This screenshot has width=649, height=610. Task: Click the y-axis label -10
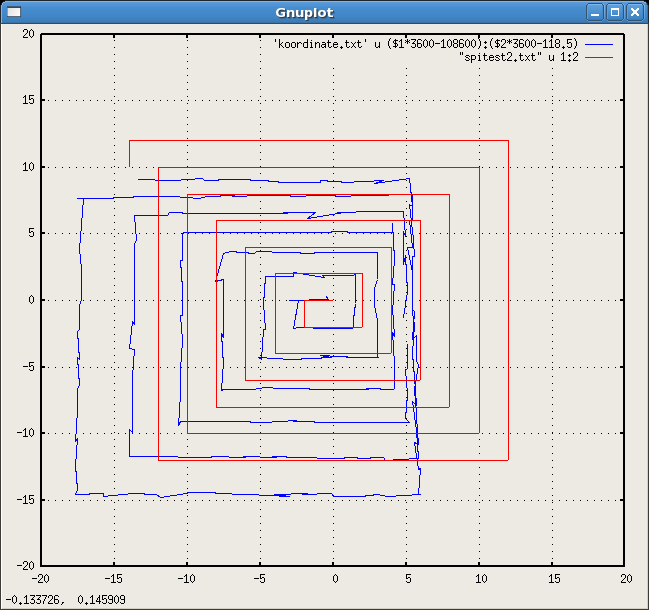click(26, 433)
